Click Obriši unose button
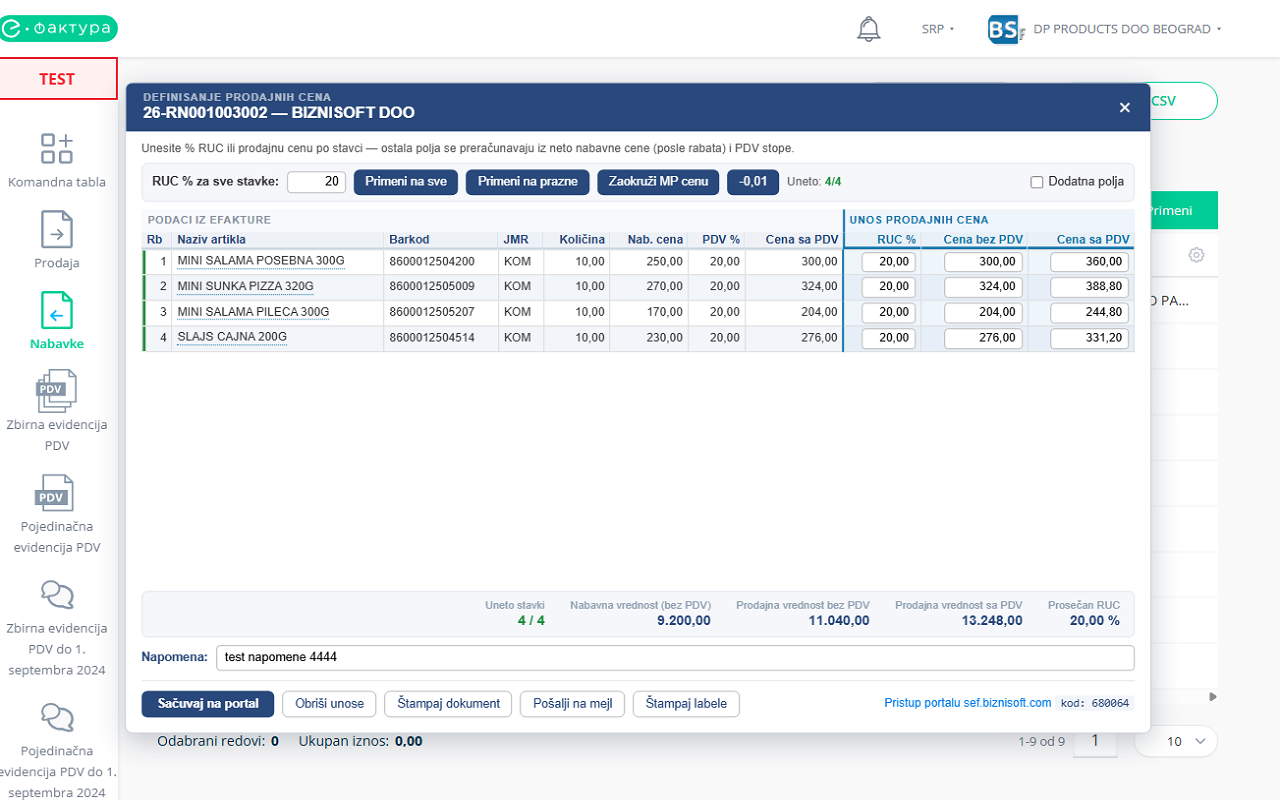The height and width of the screenshot is (800, 1280). (x=329, y=704)
